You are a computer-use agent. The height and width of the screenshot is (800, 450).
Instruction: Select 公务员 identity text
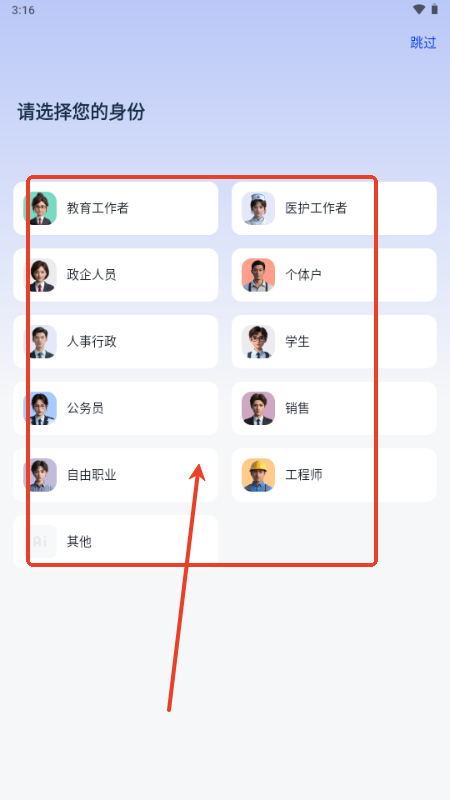(86, 408)
